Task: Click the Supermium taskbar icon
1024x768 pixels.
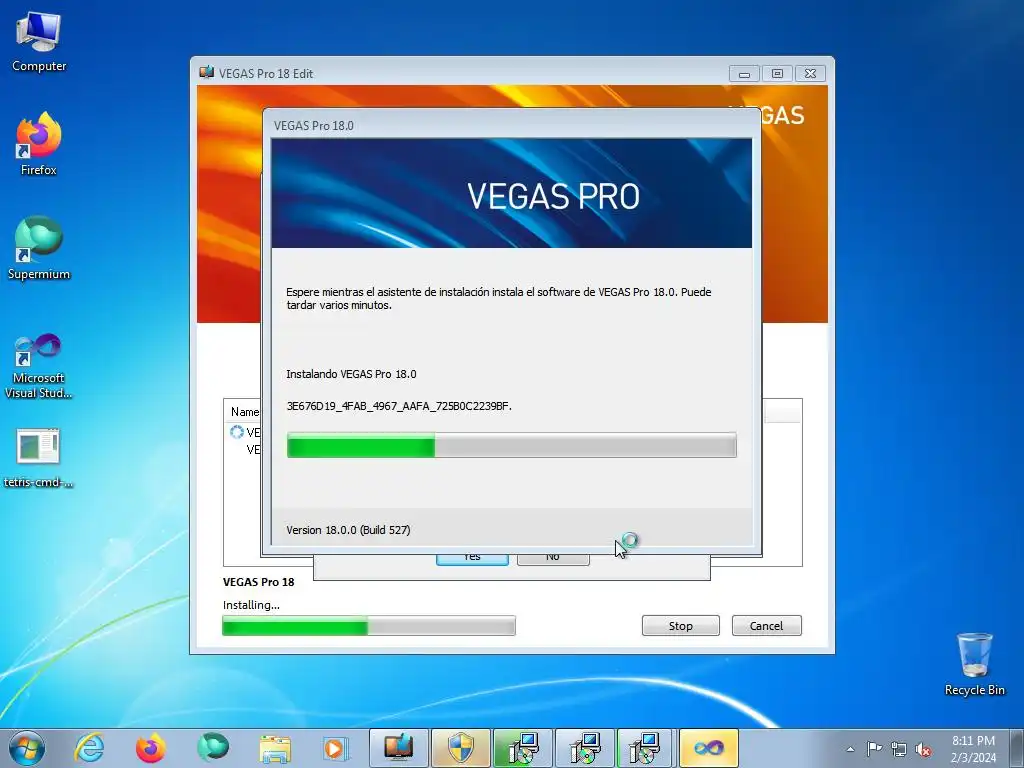Action: pyautogui.click(x=213, y=748)
